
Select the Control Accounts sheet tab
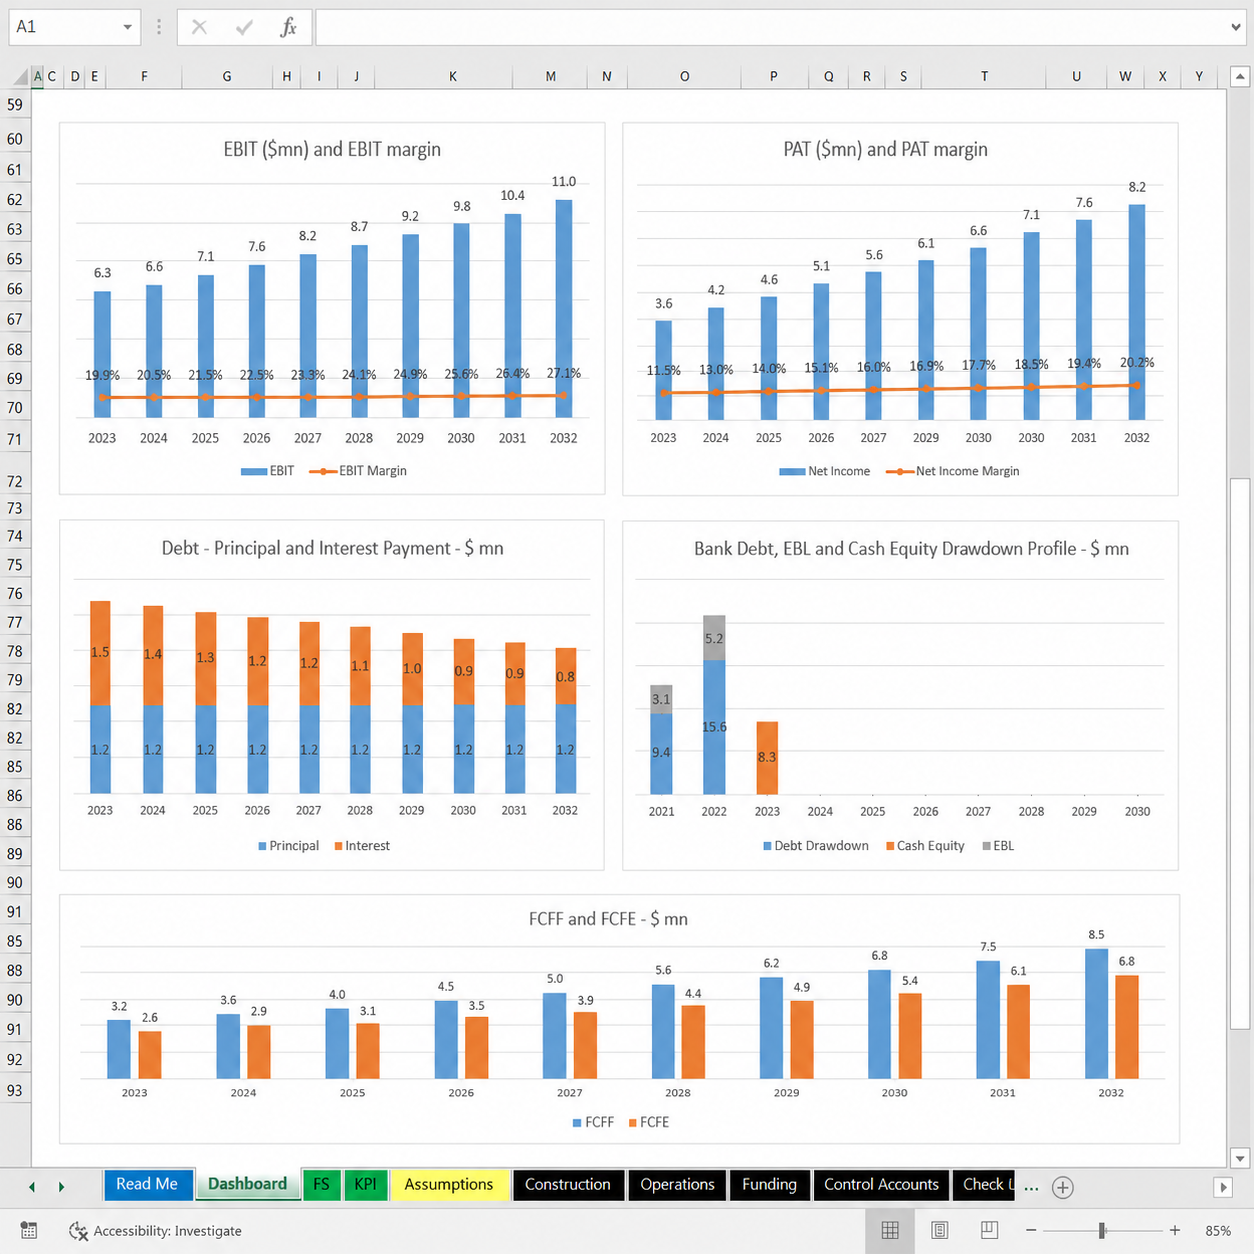(x=881, y=1184)
